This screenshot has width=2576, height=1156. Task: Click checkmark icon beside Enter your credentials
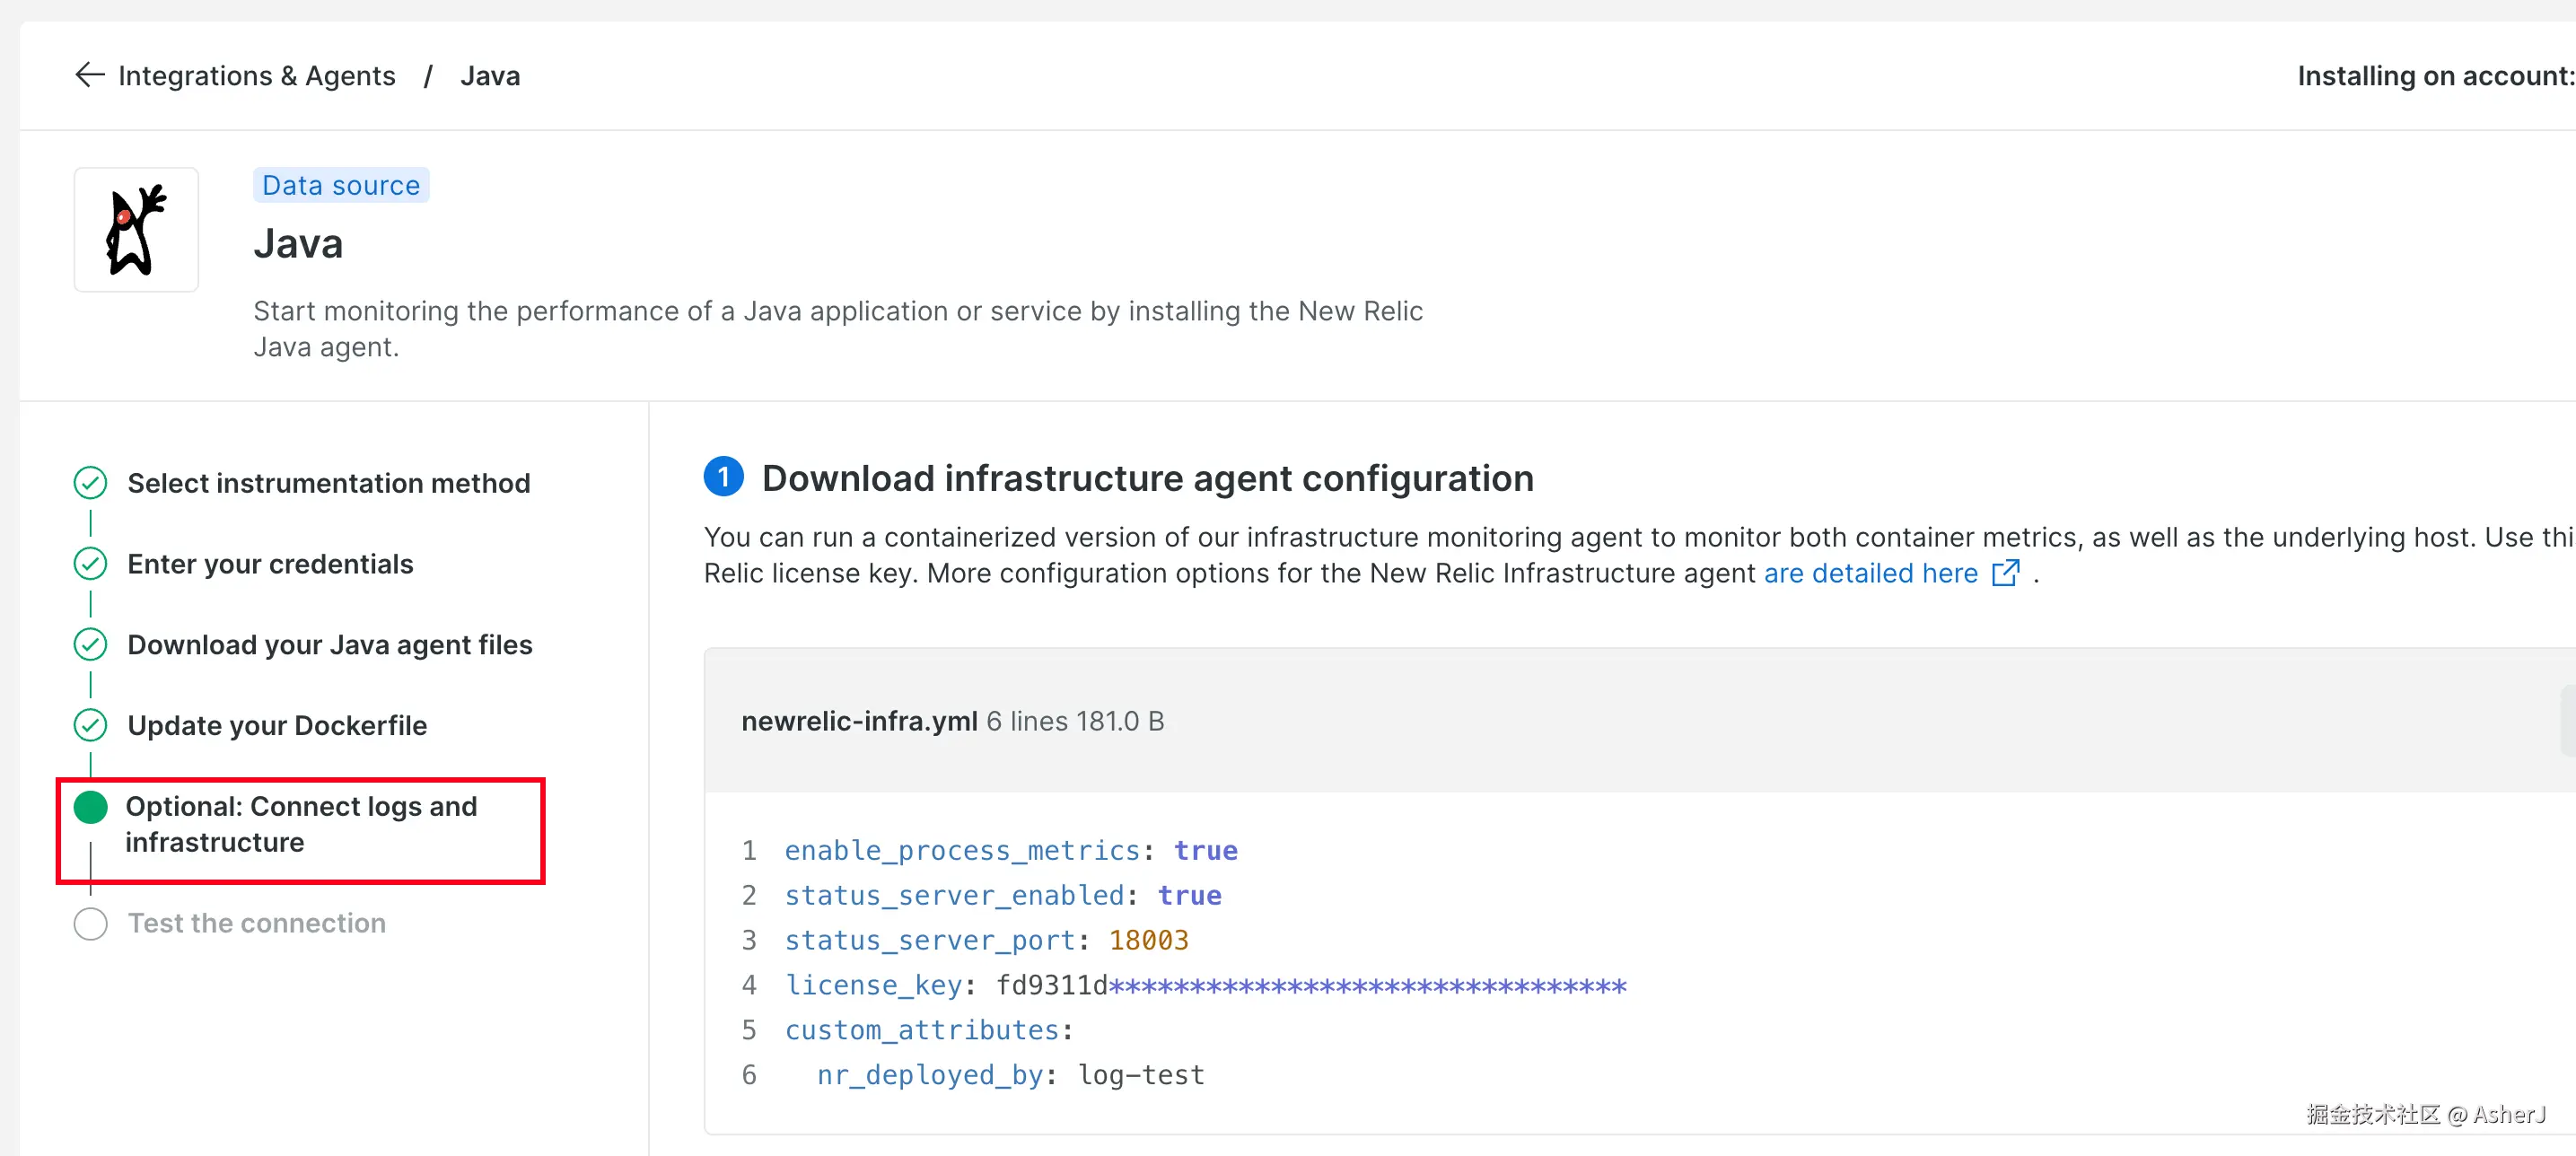90,564
